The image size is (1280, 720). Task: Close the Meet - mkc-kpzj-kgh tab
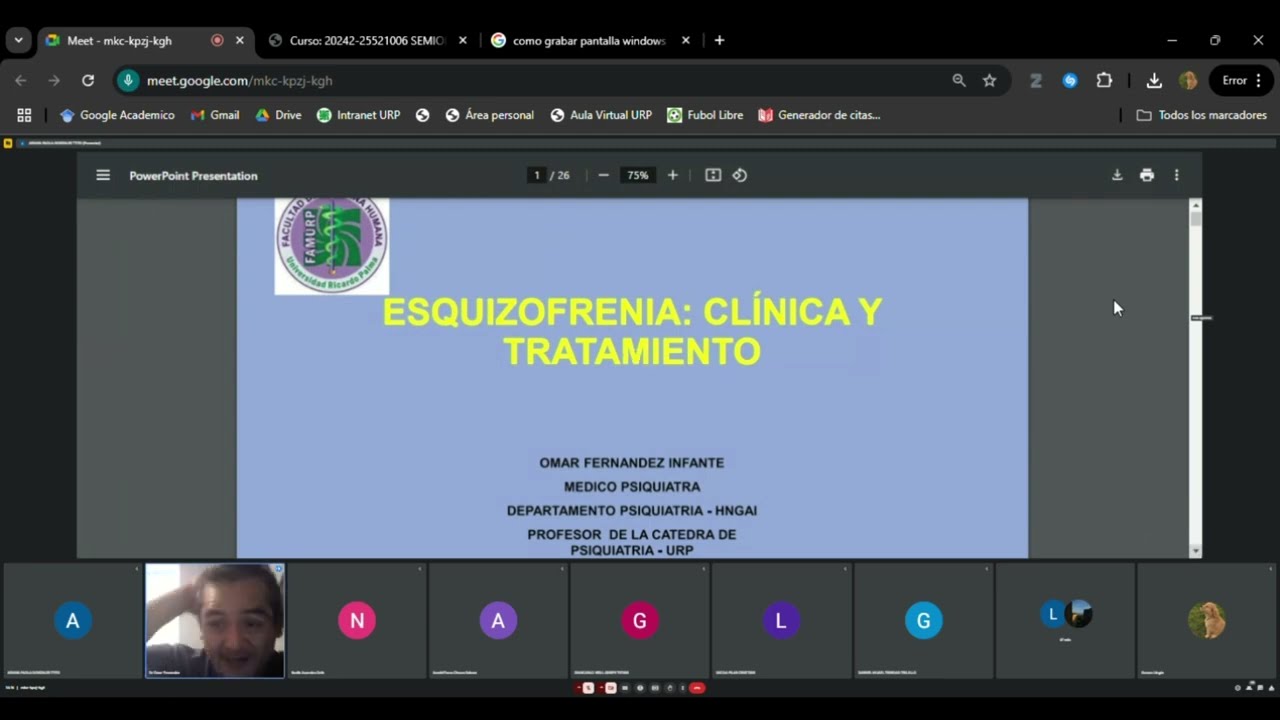(x=240, y=41)
